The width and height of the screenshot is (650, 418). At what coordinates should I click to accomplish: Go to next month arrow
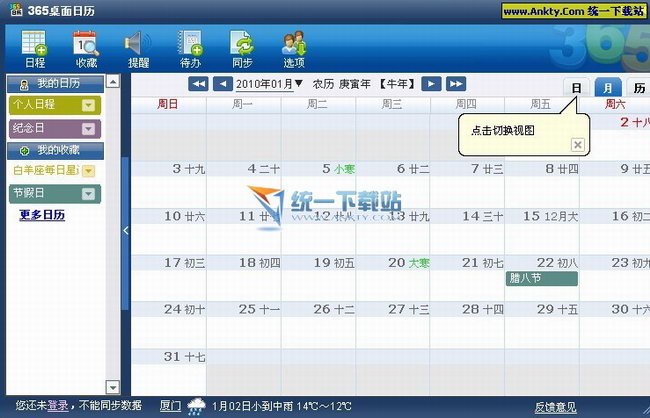click(430, 84)
